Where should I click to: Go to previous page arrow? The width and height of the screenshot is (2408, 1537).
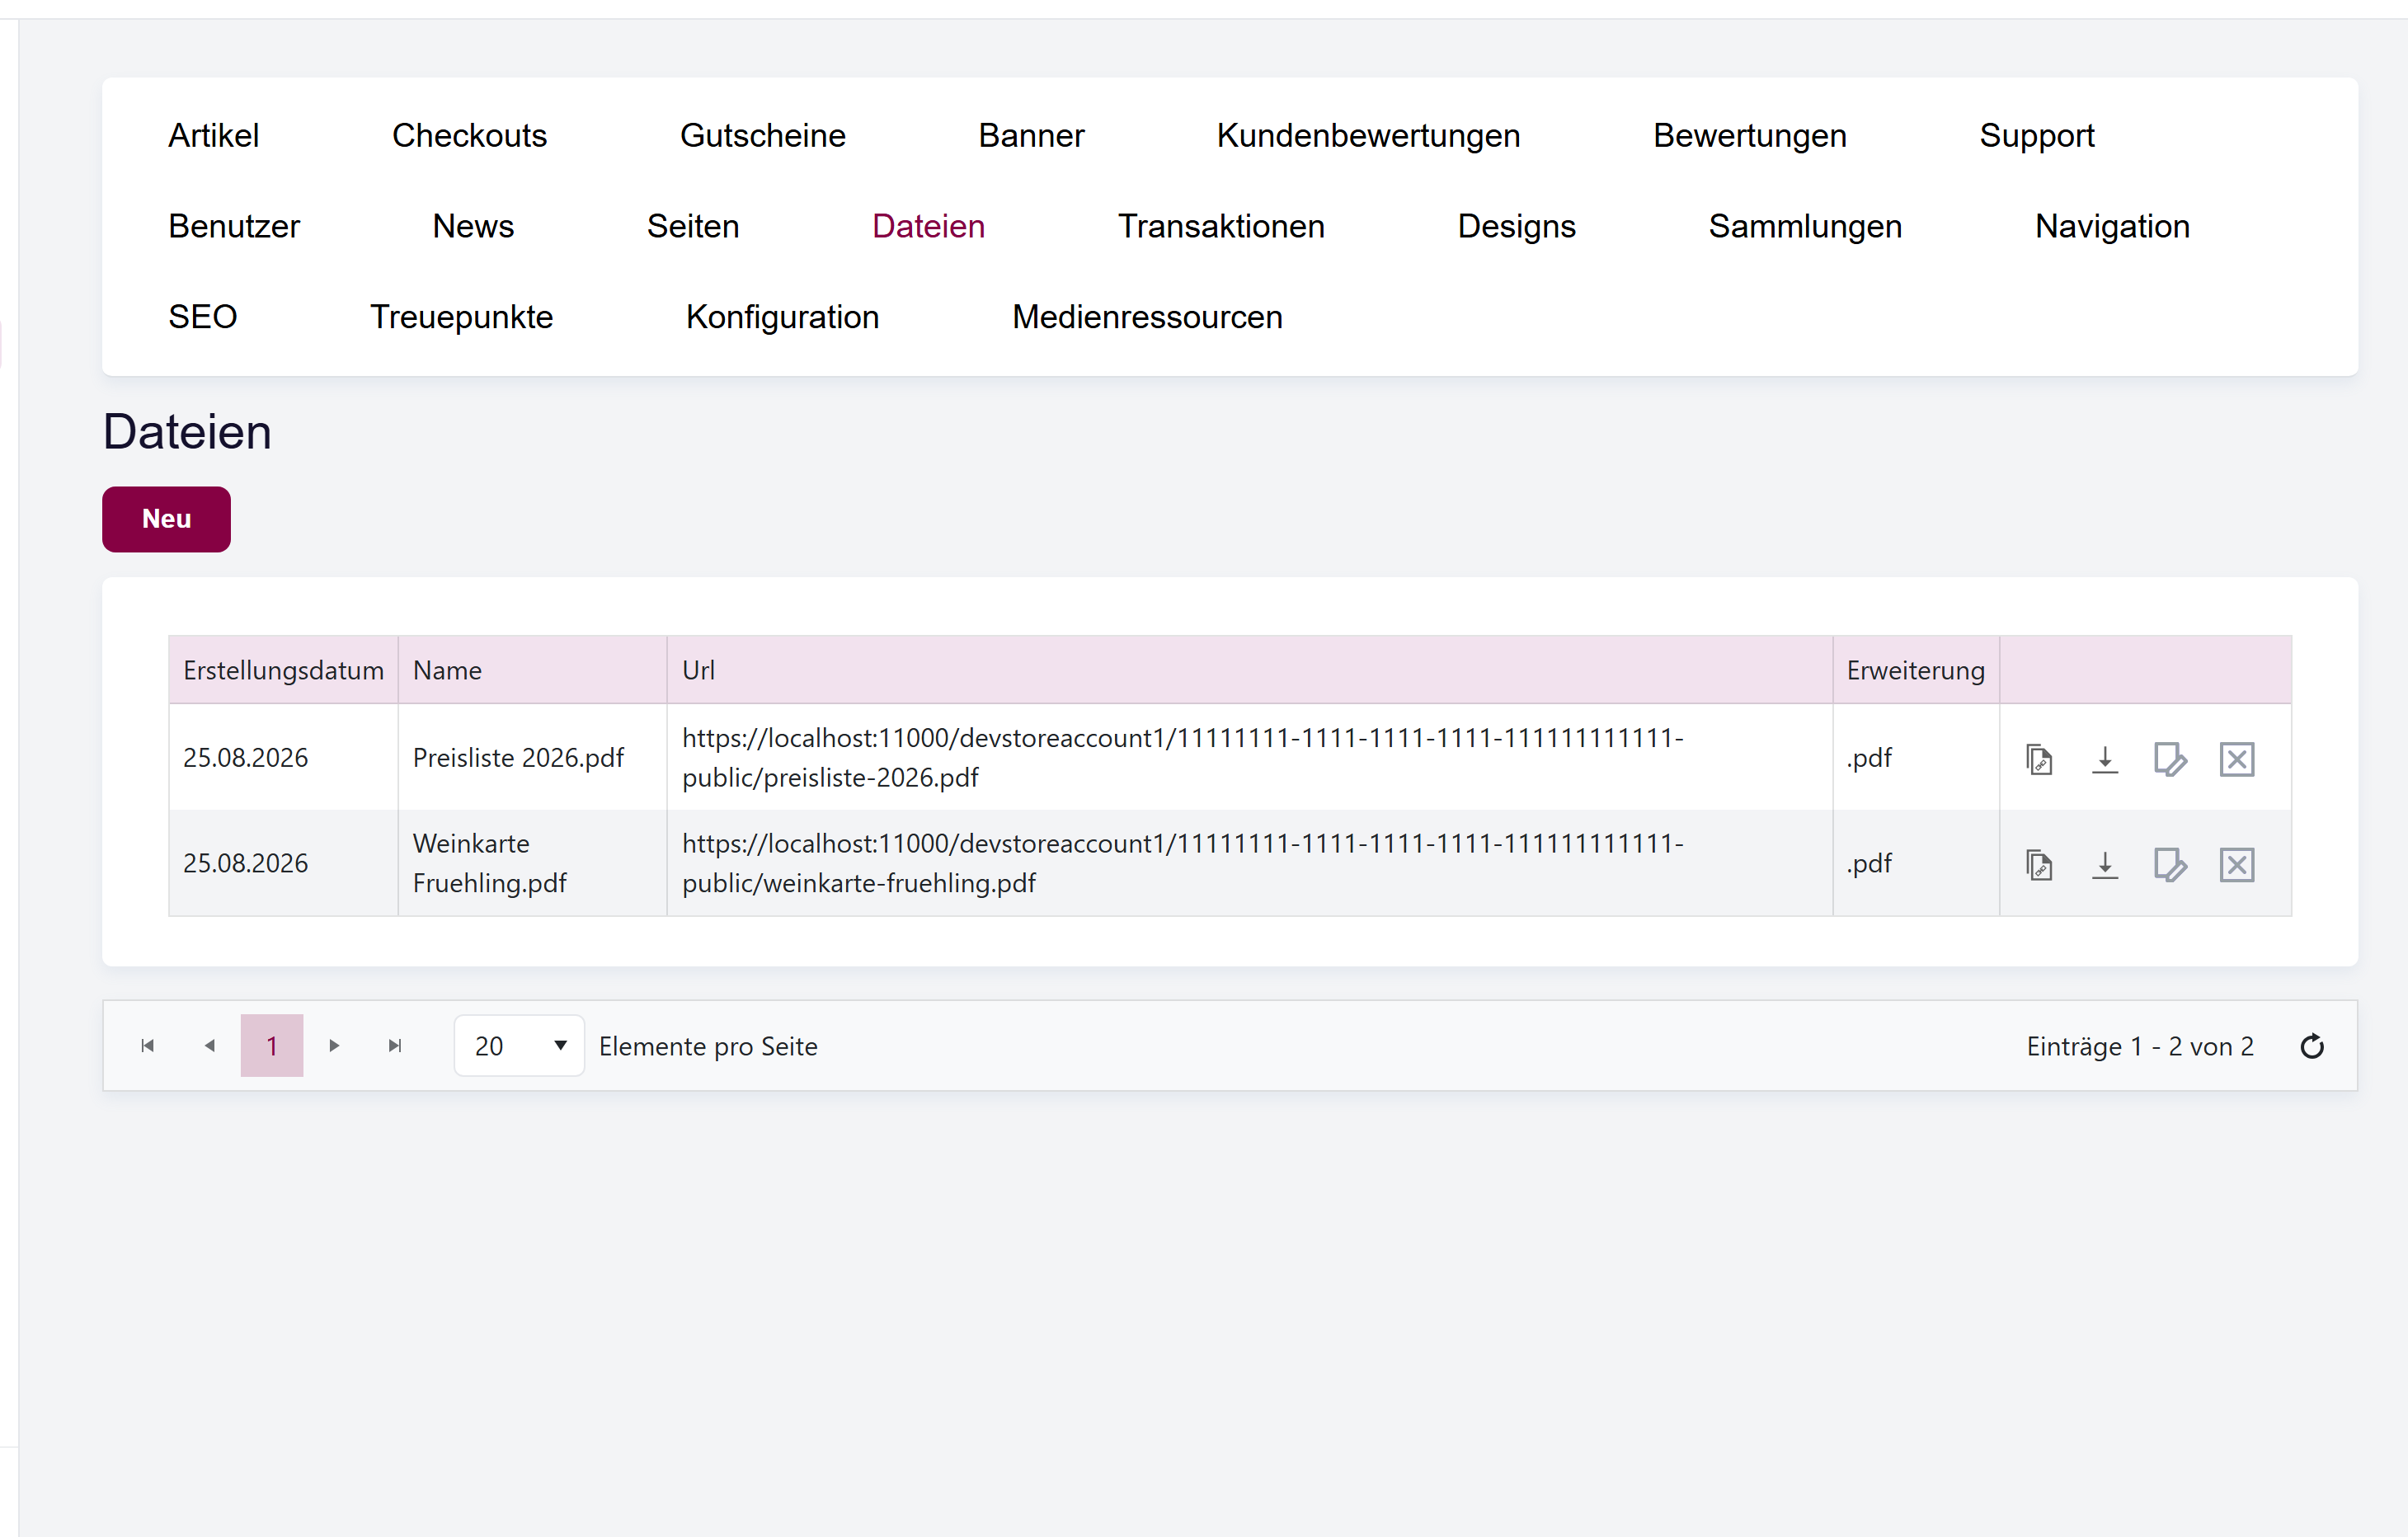coord(210,1045)
